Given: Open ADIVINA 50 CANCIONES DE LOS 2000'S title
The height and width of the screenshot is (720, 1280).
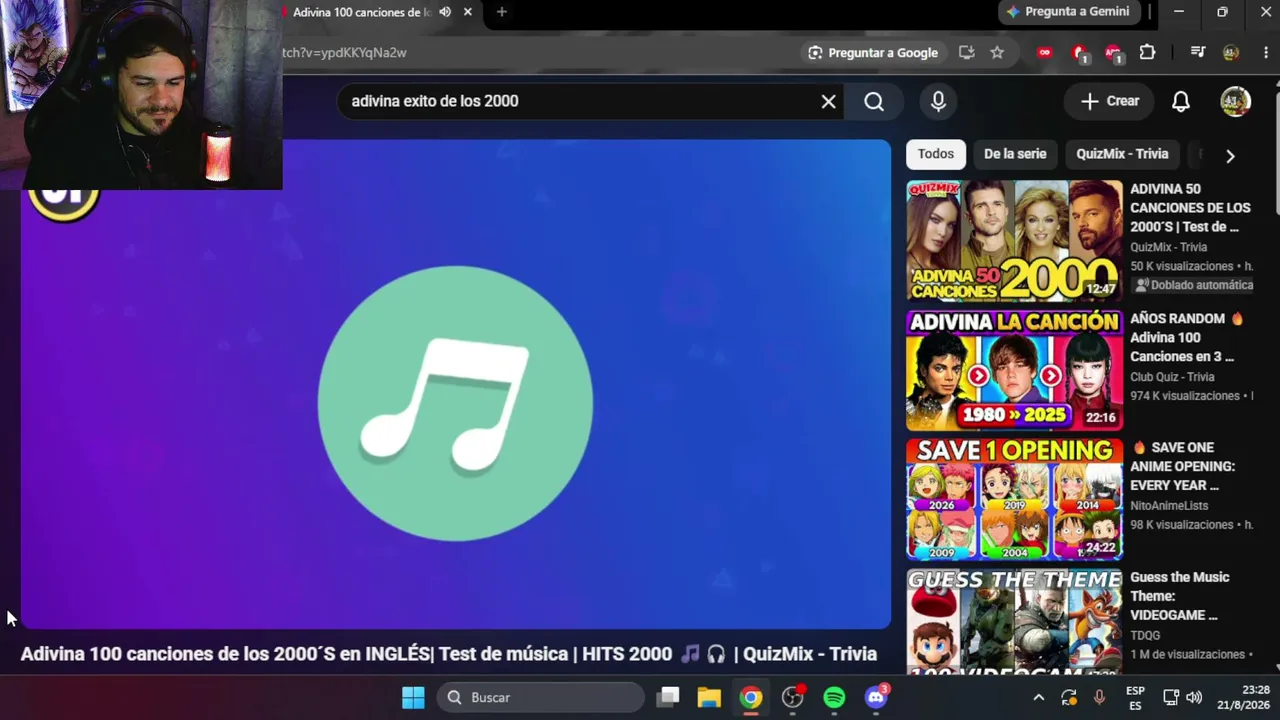Looking at the screenshot, I should click(x=1190, y=208).
